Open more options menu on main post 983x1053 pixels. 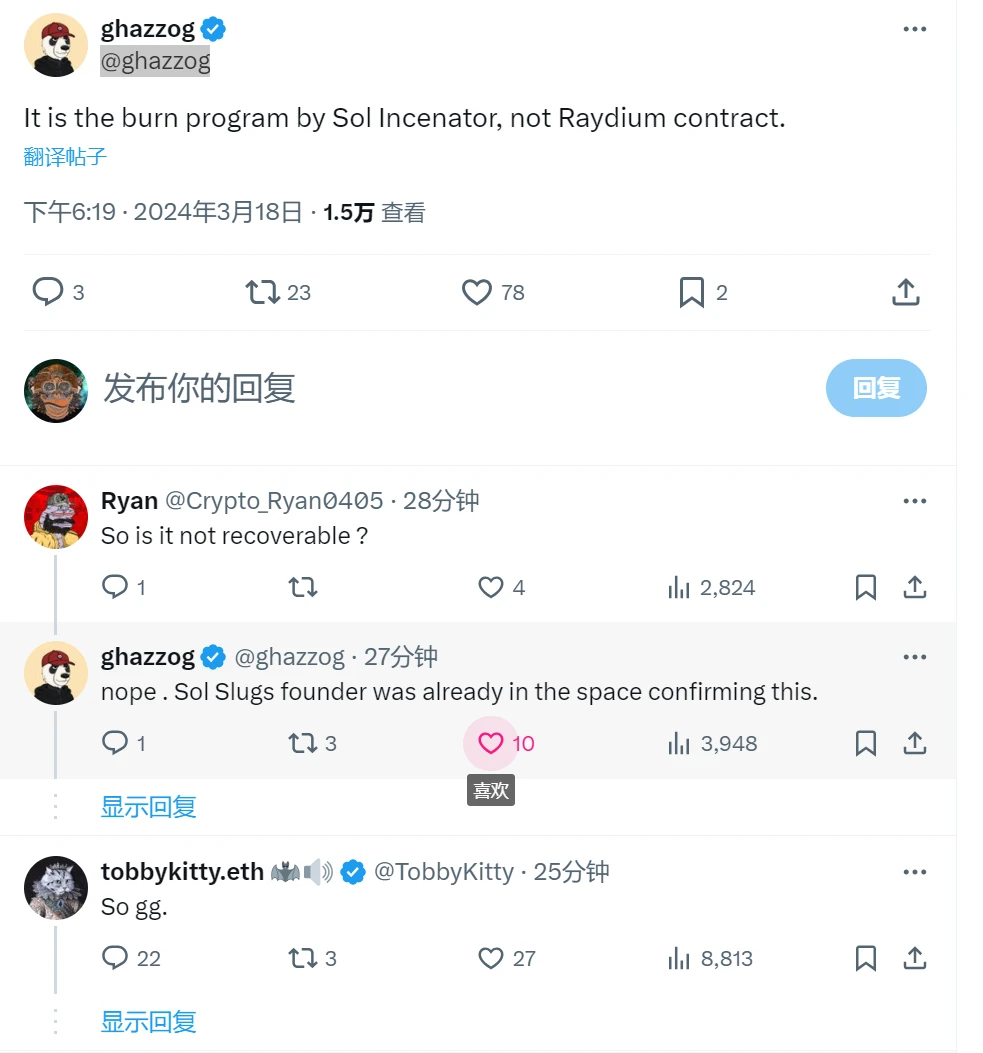pyautogui.click(x=915, y=29)
